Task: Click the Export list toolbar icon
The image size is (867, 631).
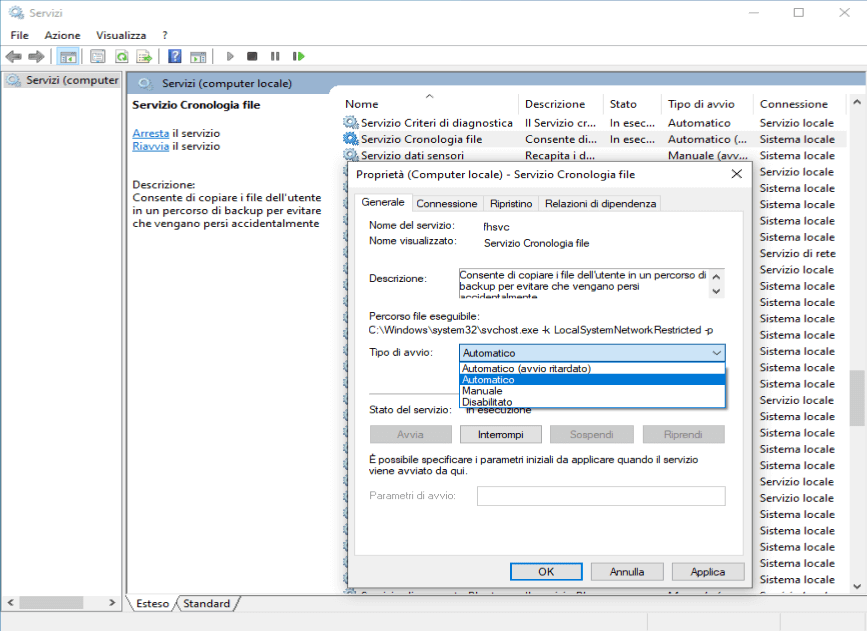Action: tap(144, 57)
